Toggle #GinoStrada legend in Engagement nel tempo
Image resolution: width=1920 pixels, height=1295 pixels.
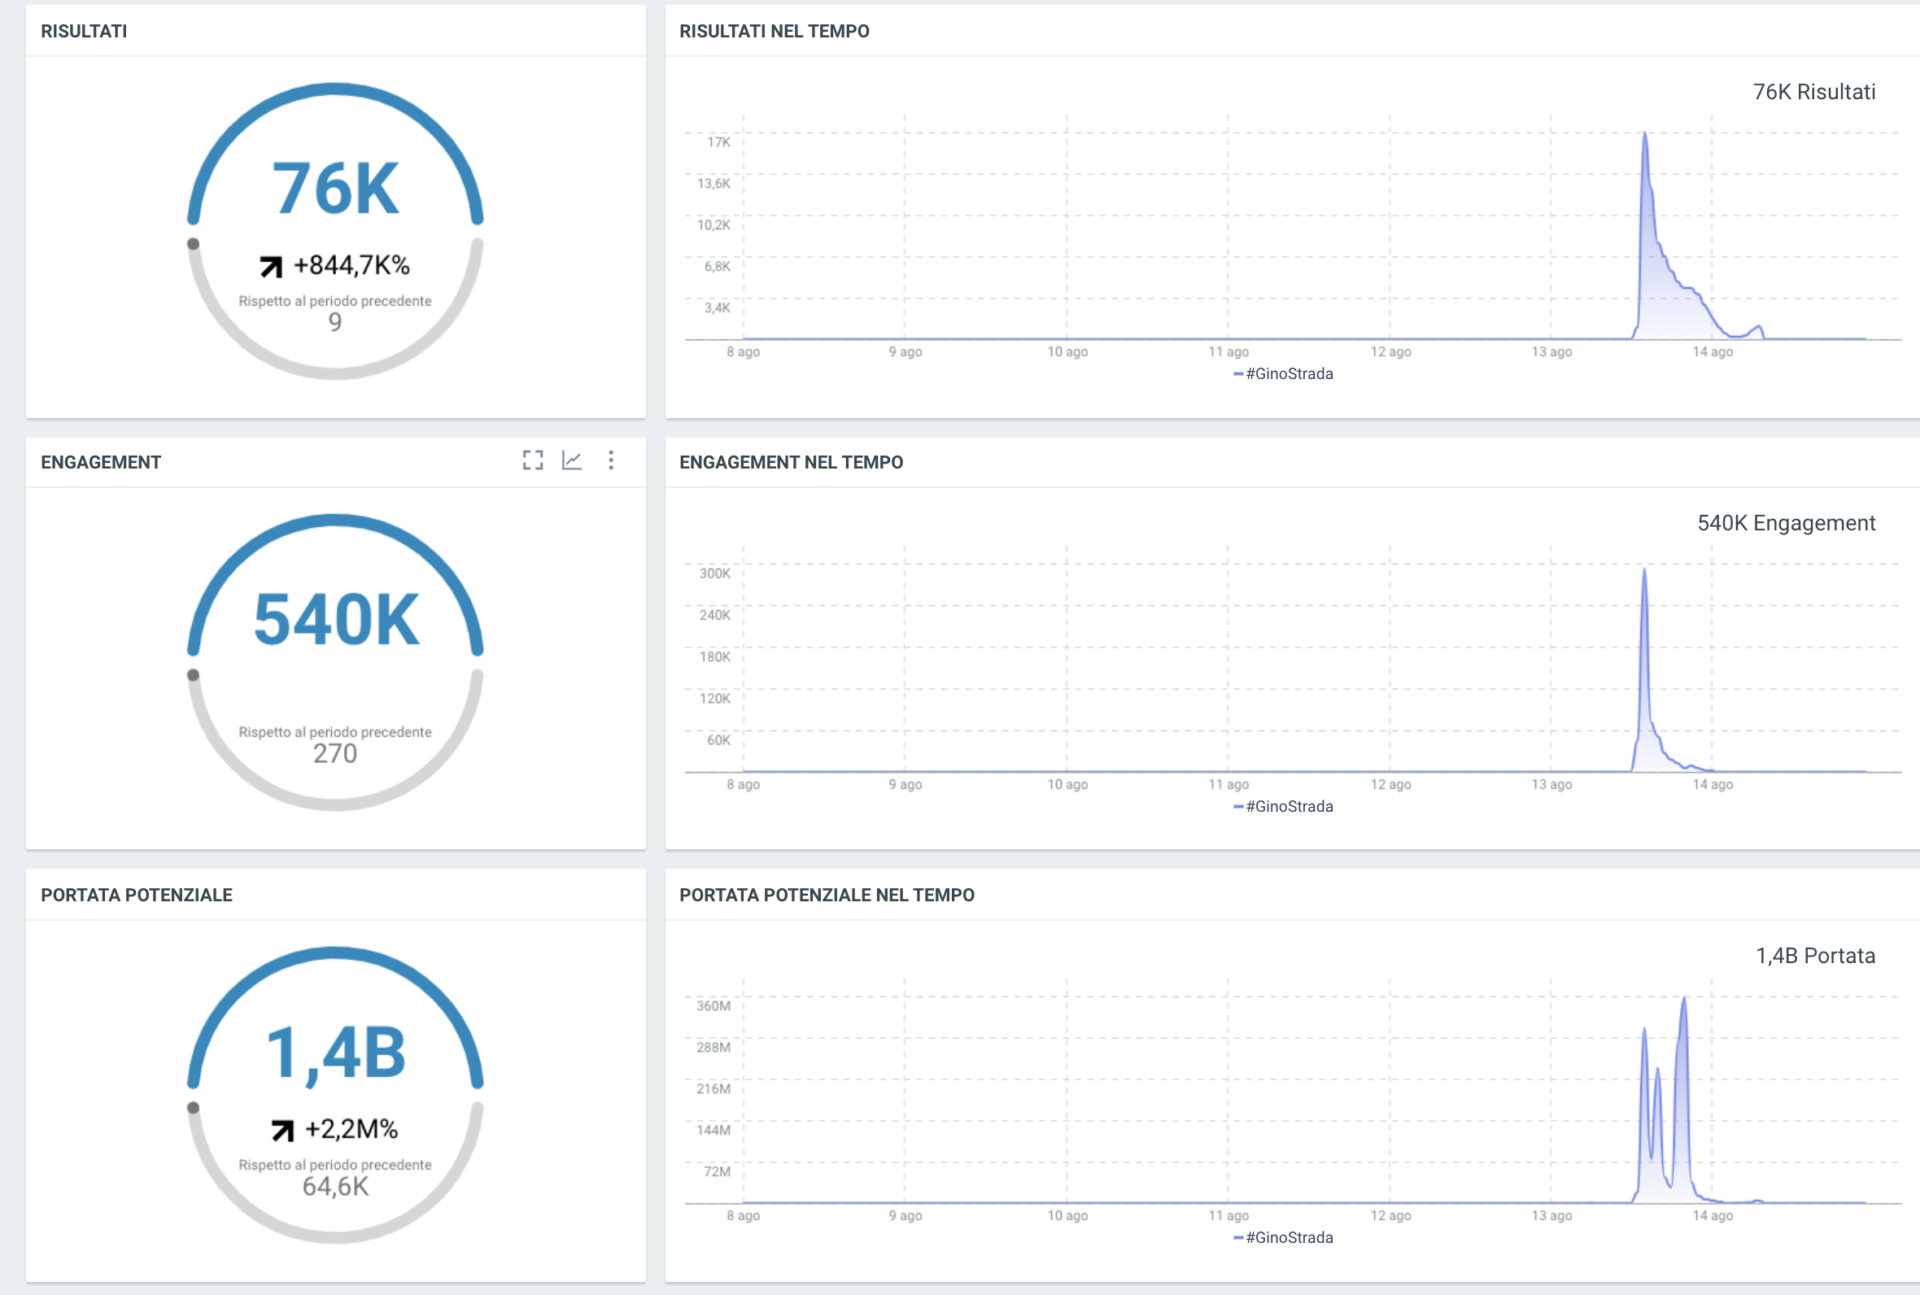(1283, 807)
